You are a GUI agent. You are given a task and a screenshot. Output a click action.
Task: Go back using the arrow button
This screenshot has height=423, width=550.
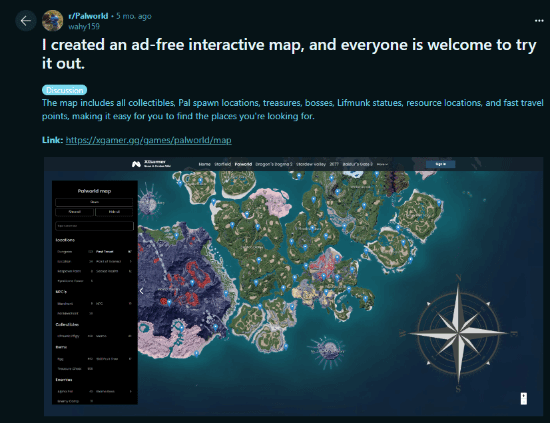[26, 21]
